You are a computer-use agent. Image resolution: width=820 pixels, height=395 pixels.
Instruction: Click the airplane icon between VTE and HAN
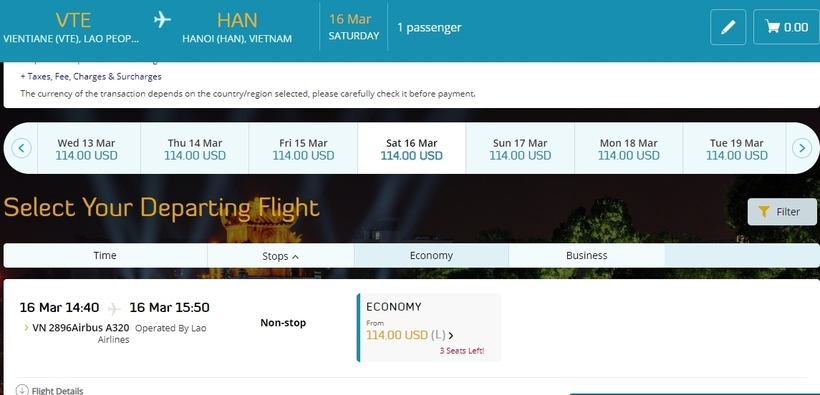coord(163,20)
